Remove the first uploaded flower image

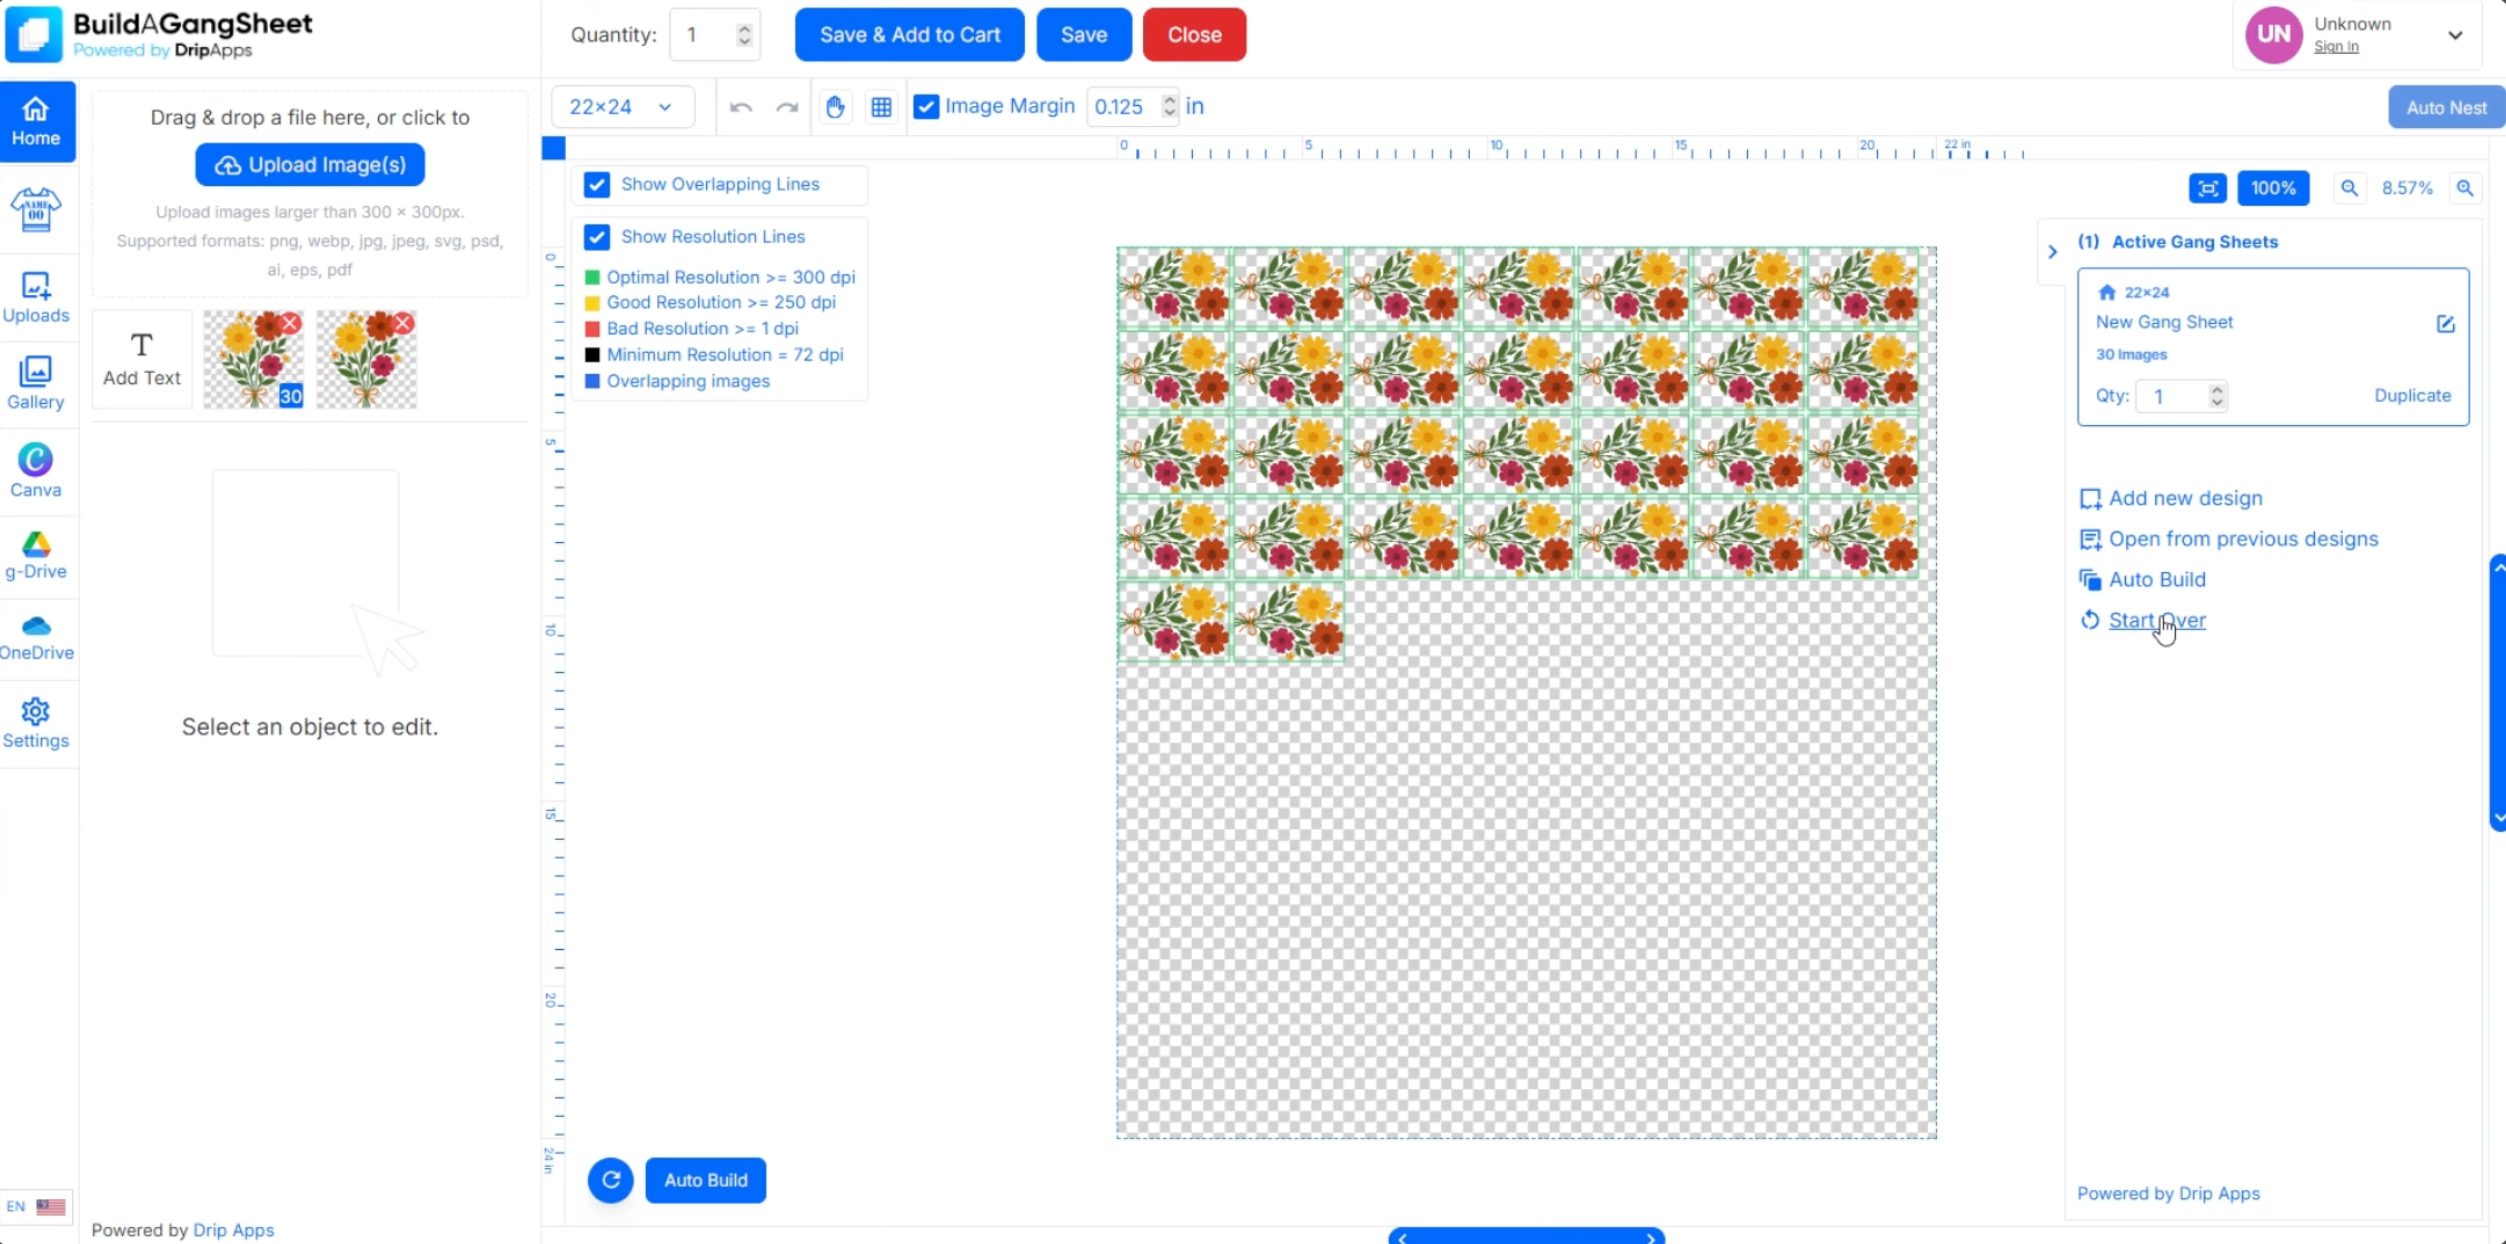pos(290,323)
